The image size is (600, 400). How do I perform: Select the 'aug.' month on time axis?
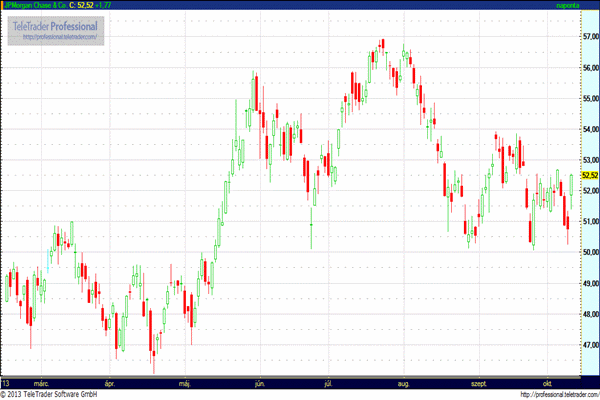tap(404, 382)
